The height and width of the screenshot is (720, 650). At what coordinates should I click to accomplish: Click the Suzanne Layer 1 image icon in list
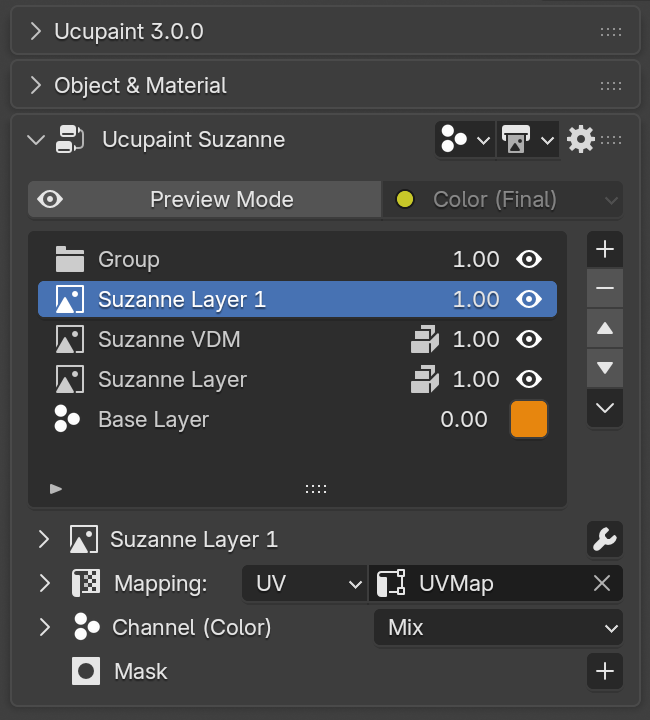70,299
